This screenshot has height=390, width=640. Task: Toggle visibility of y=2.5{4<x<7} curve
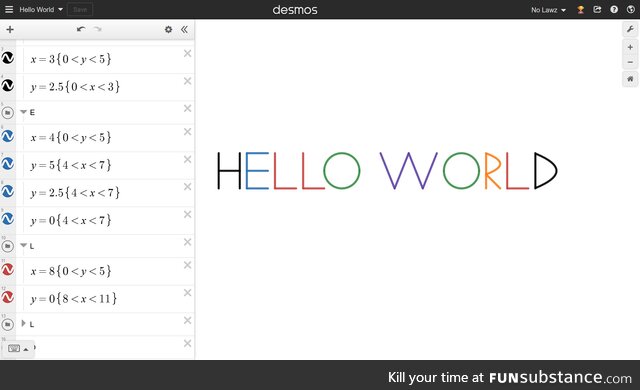point(7,191)
